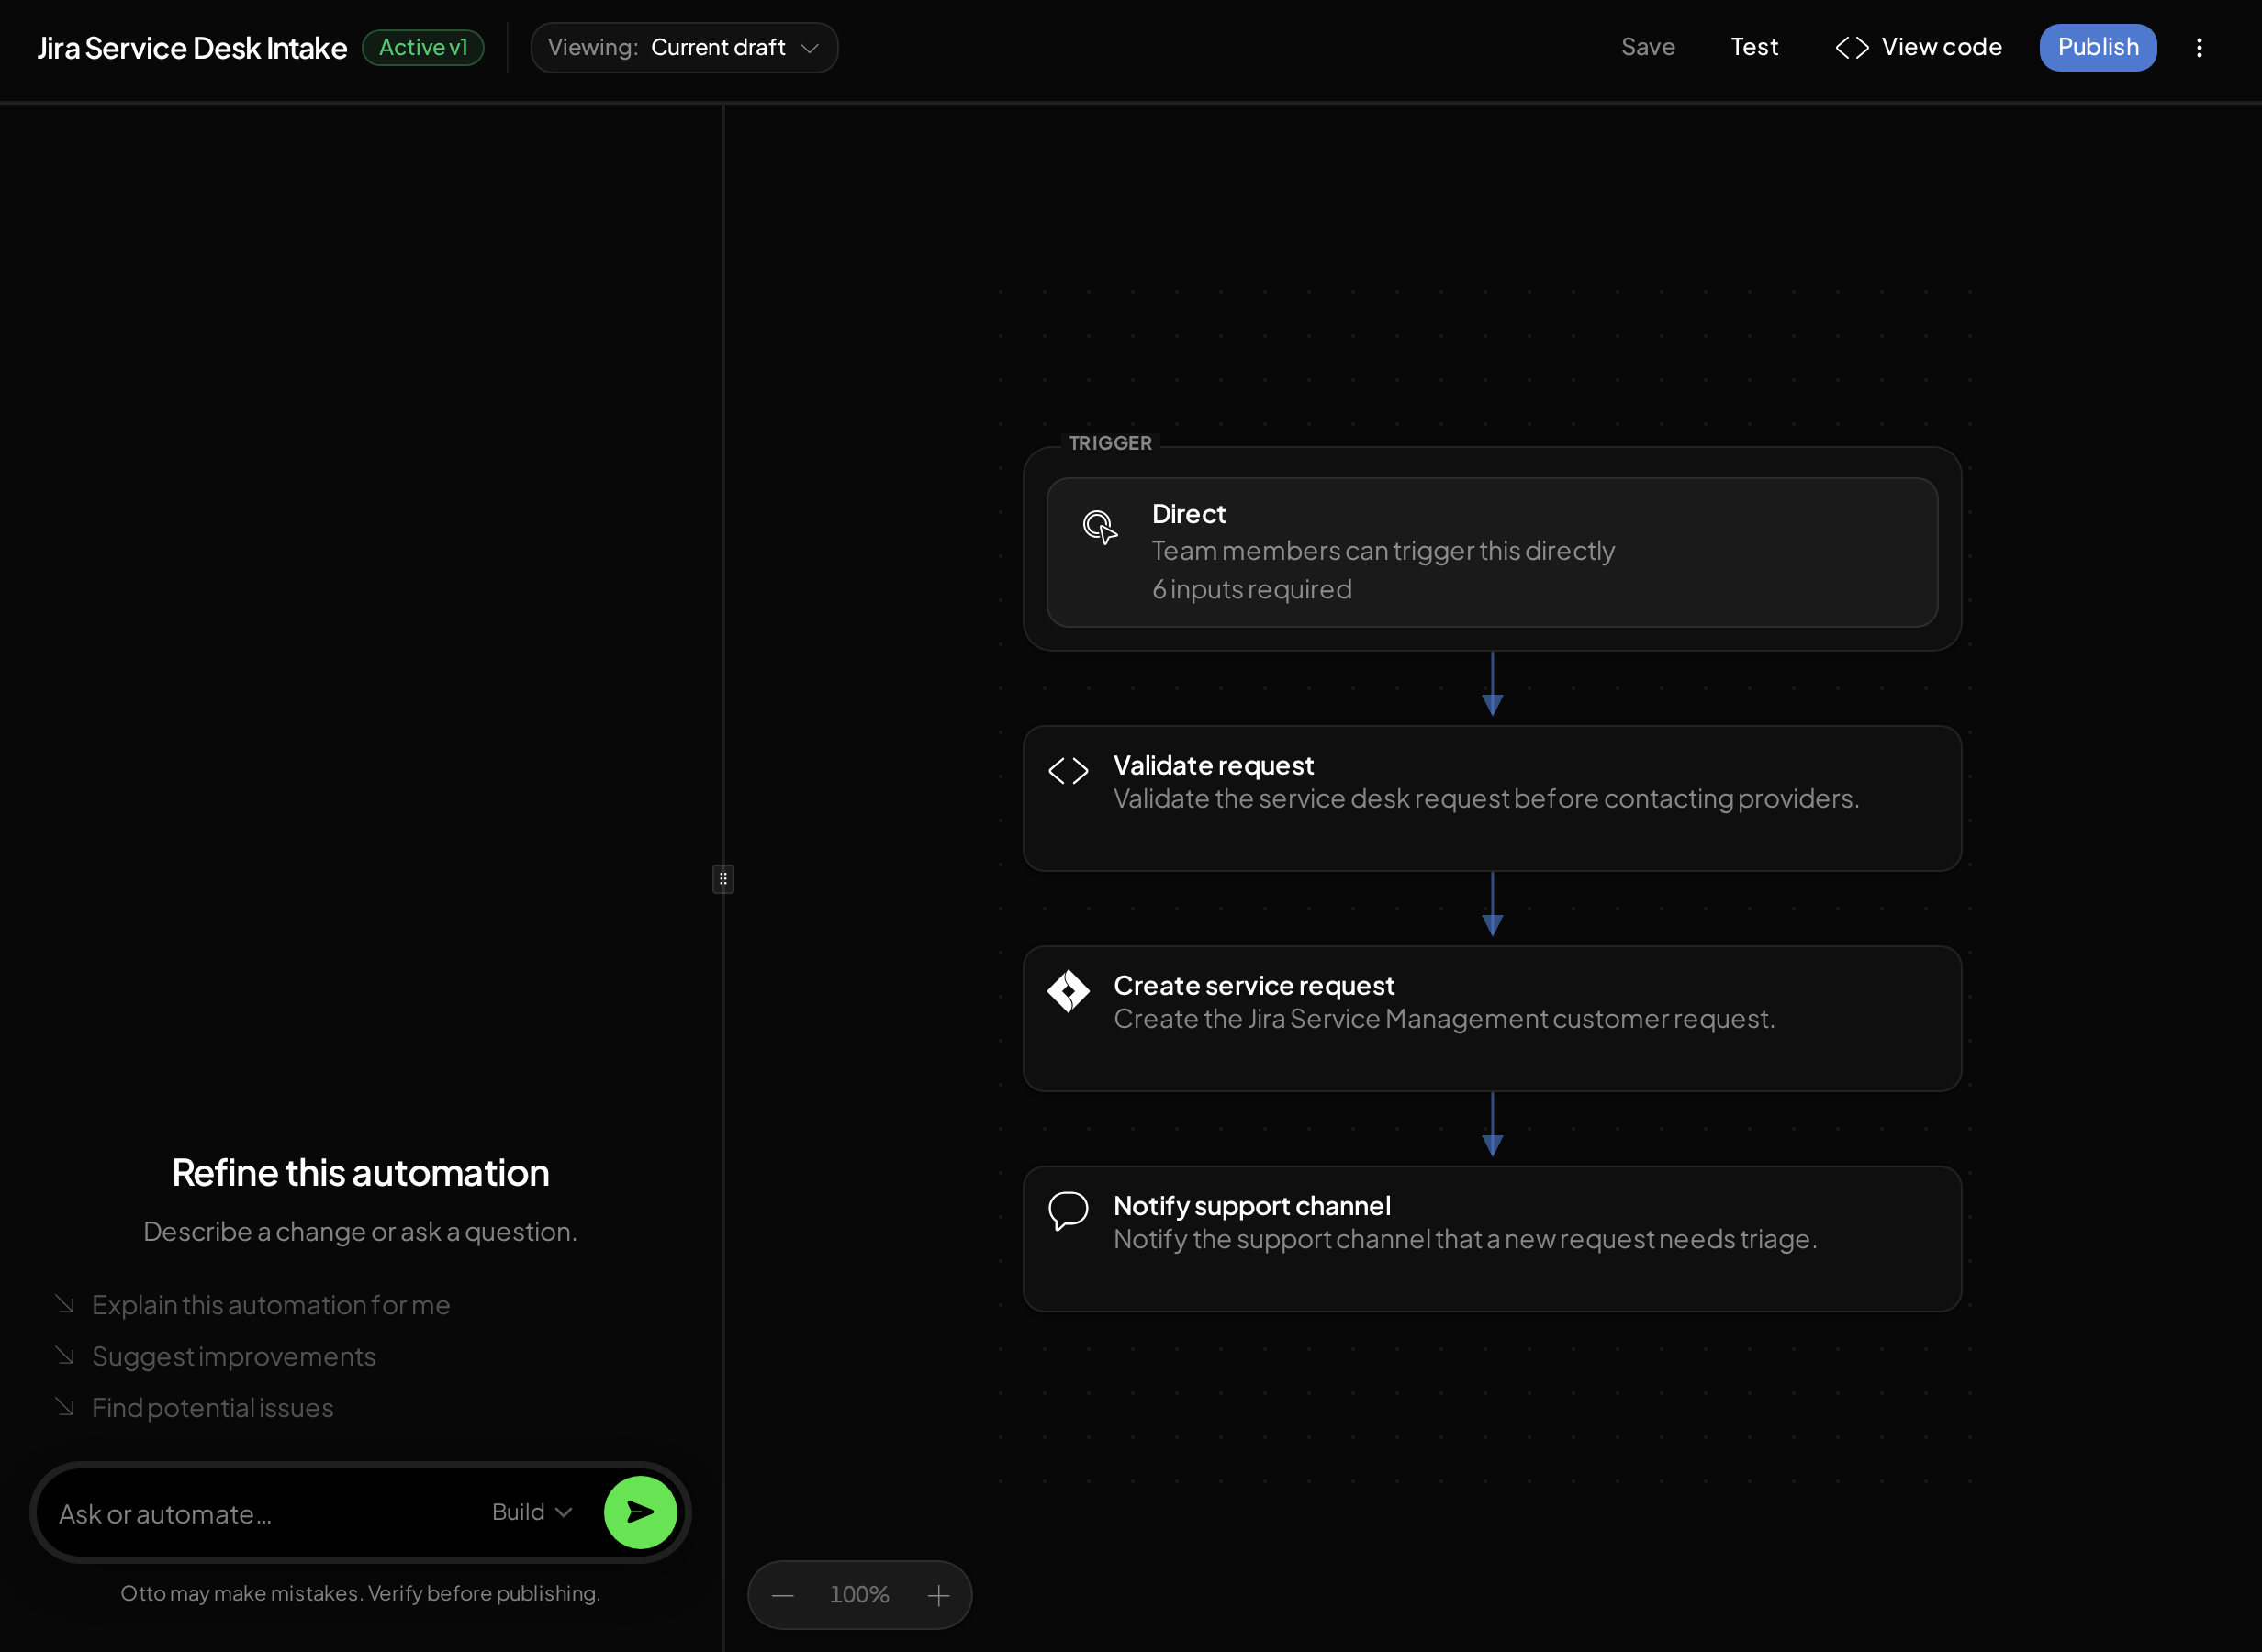
Task: Click the 100% zoom level value
Action: (859, 1595)
